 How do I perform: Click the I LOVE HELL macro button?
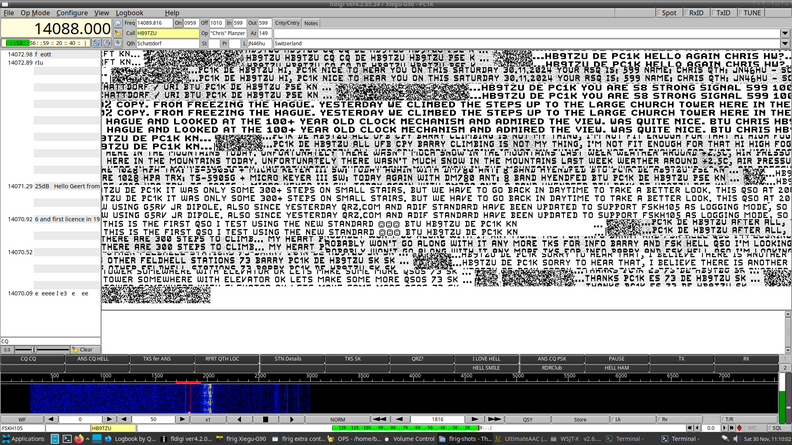pos(486,359)
